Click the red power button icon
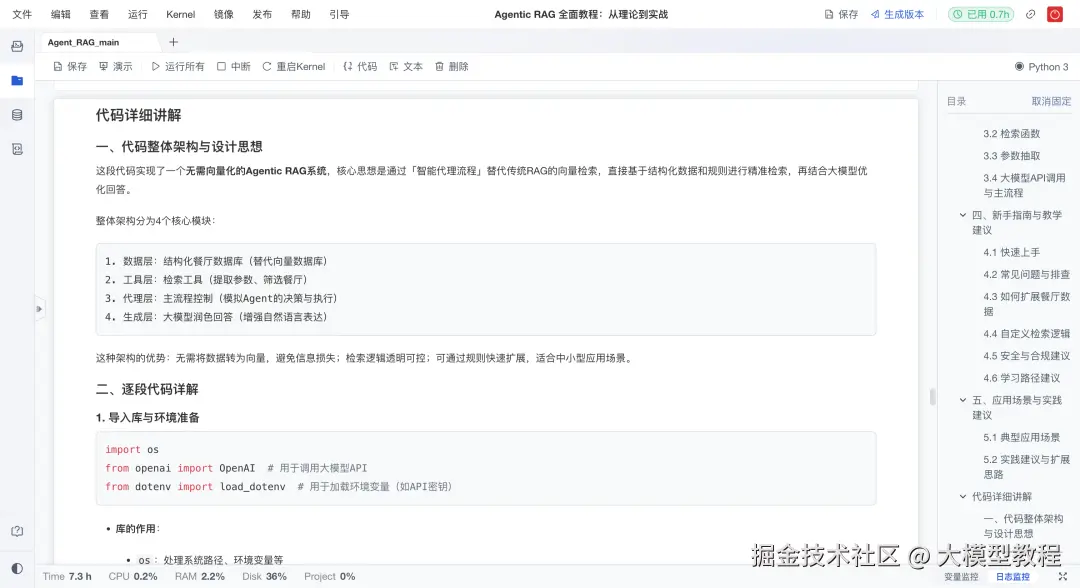 [x=1055, y=14]
